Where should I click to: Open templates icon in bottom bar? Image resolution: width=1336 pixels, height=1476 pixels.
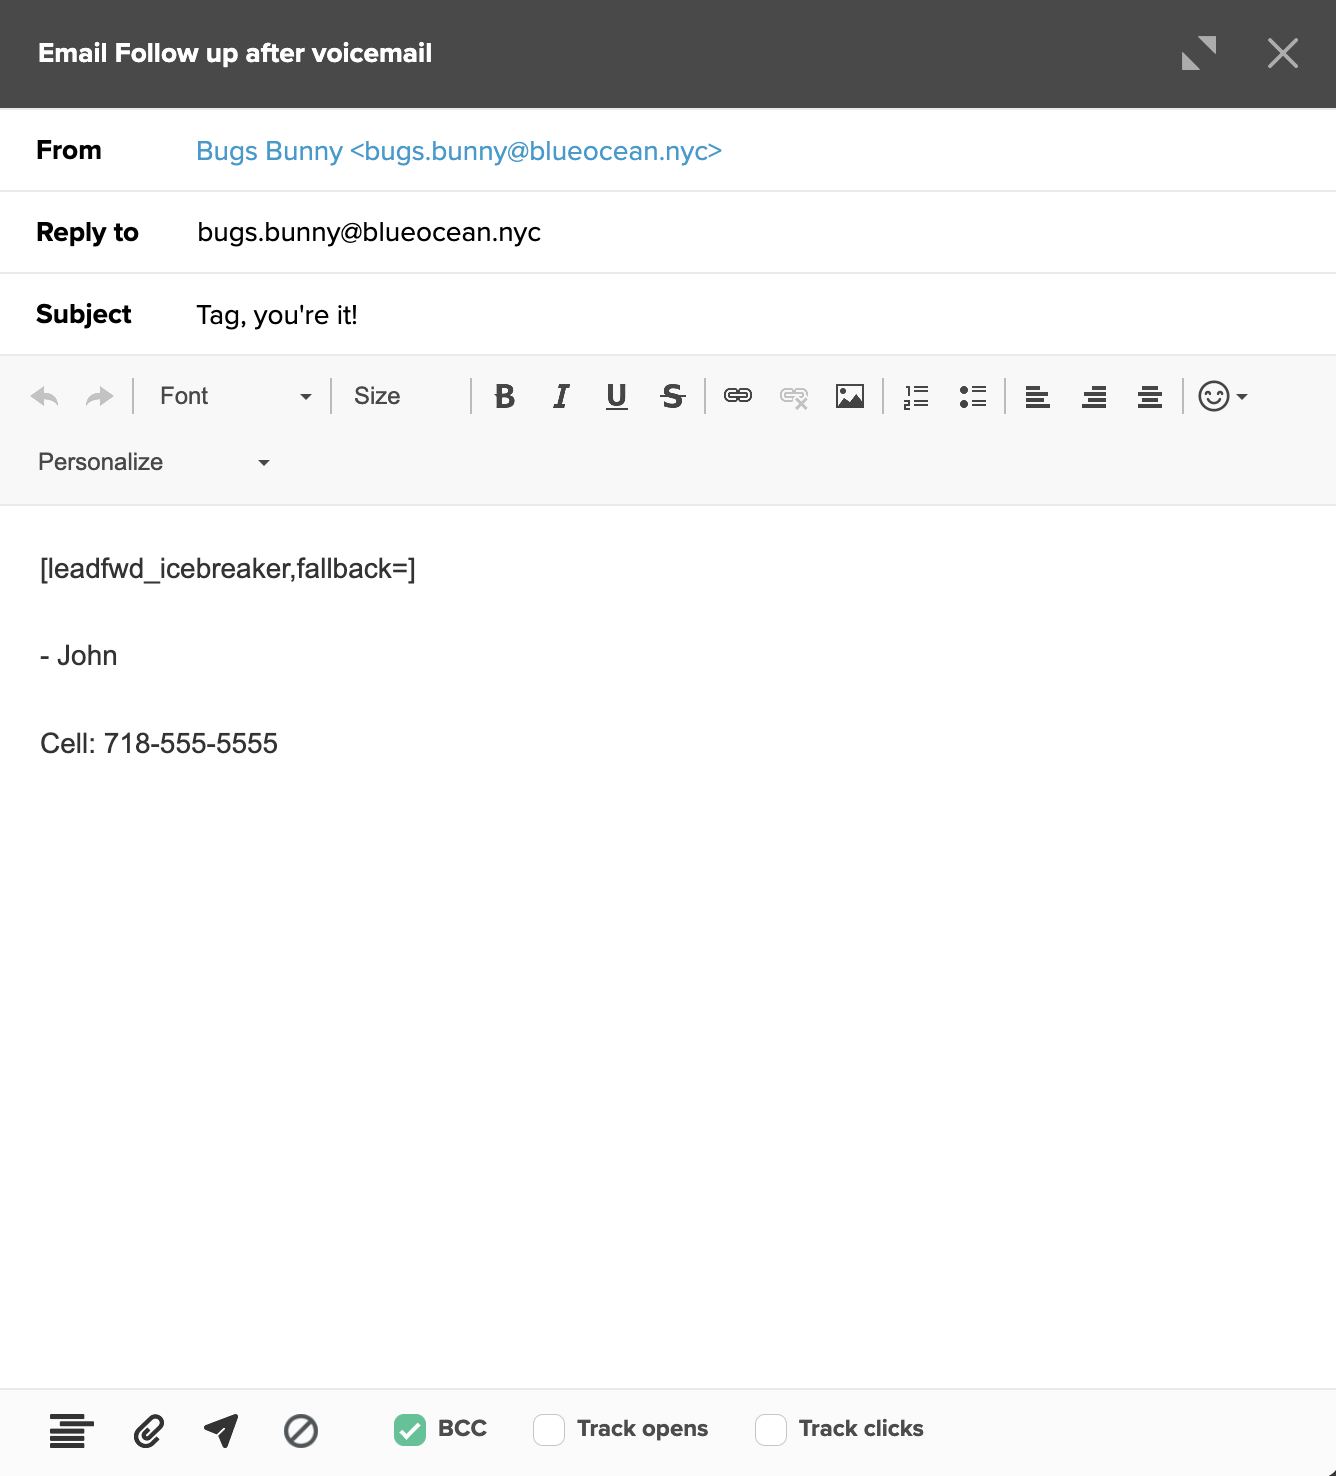coord(71,1431)
